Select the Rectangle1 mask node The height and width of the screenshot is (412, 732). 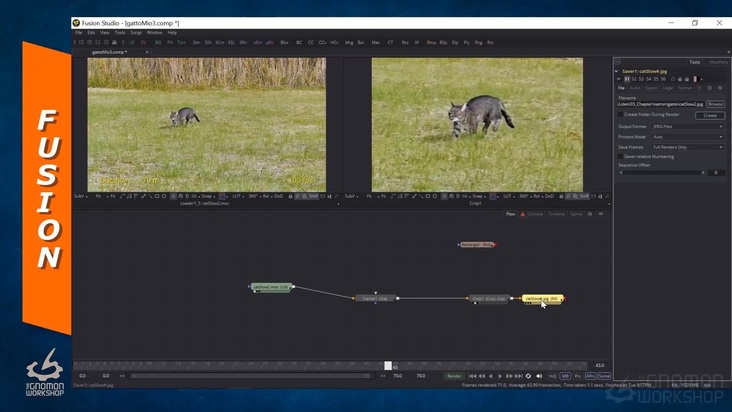[x=477, y=244]
